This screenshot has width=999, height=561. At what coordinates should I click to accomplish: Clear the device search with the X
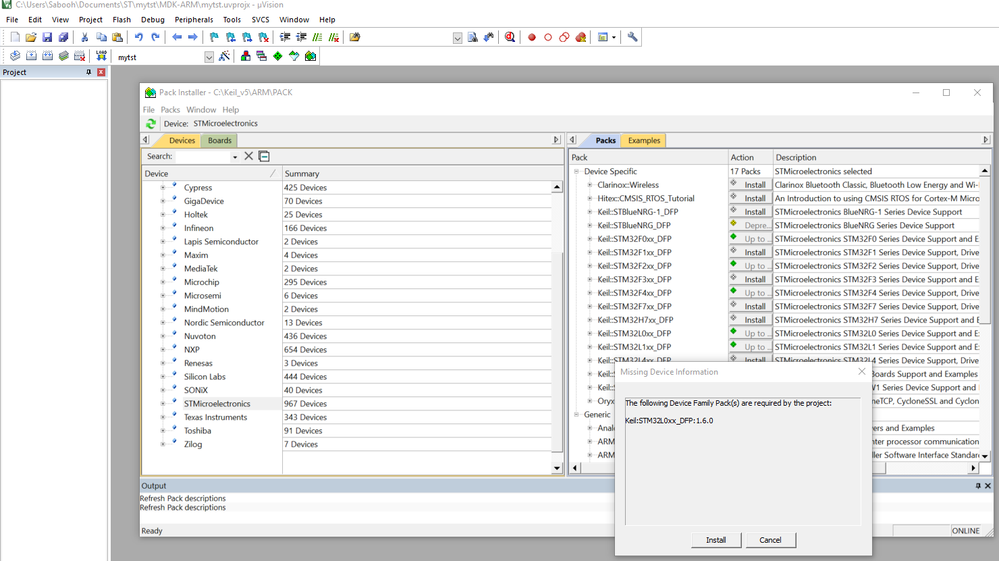tap(248, 156)
